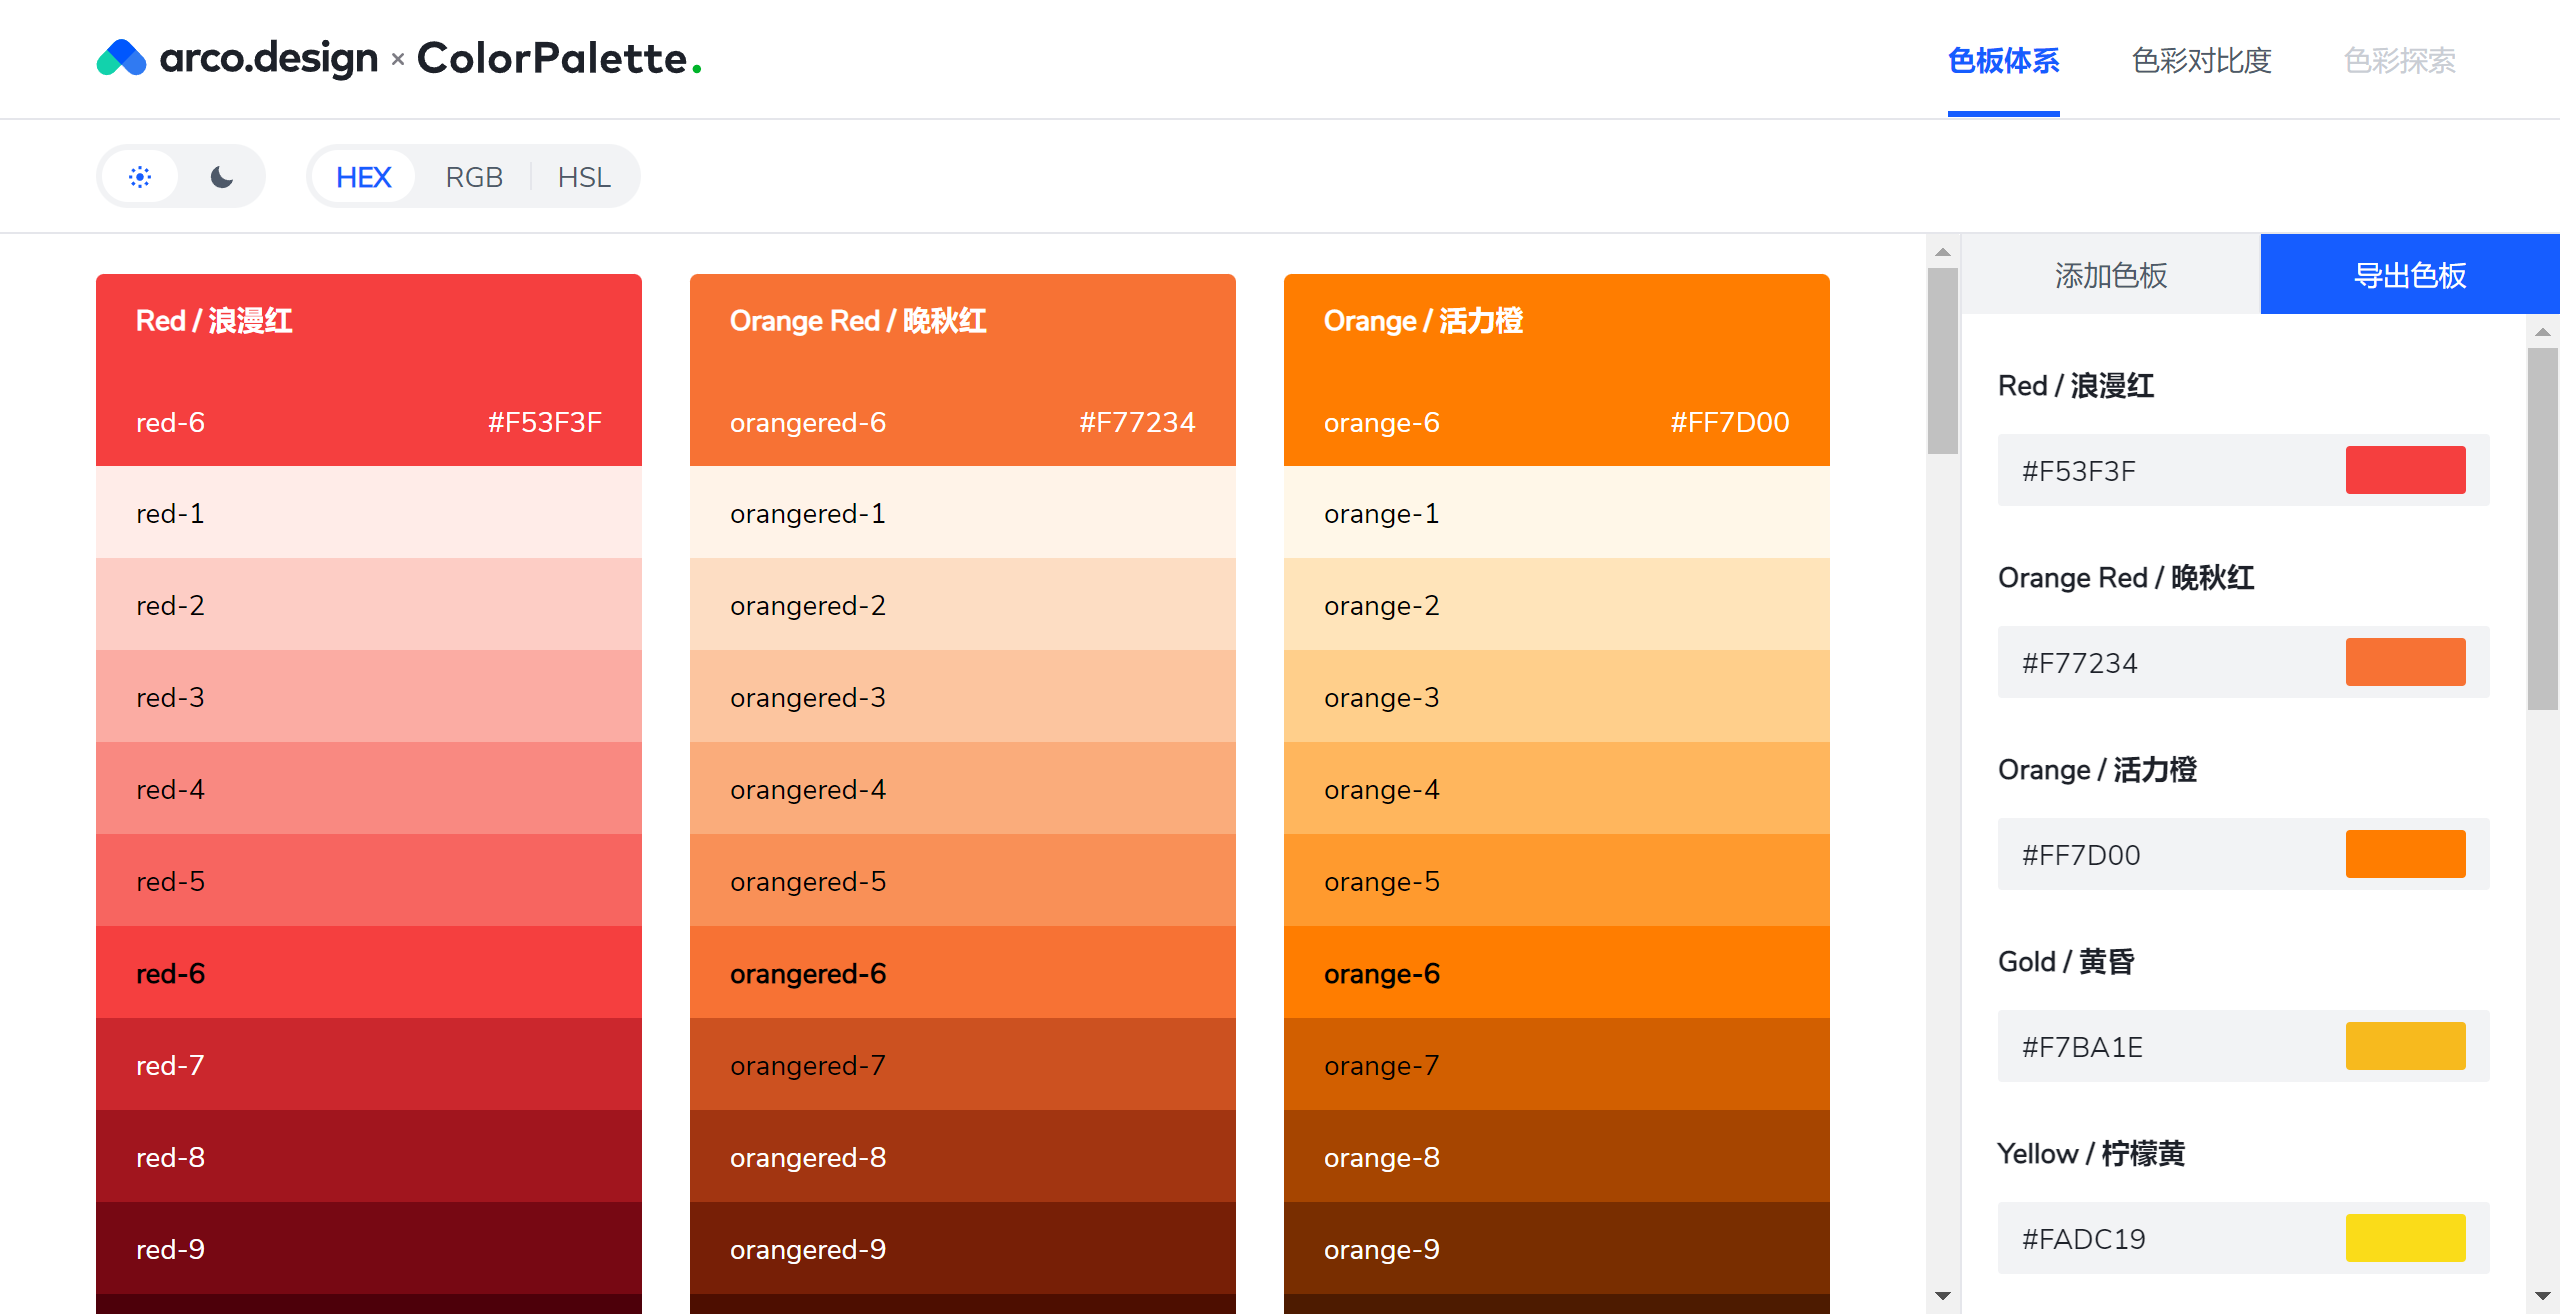
Task: Click the Yellow / 柠檬黄 sidebar label
Action: [x=2091, y=1153]
